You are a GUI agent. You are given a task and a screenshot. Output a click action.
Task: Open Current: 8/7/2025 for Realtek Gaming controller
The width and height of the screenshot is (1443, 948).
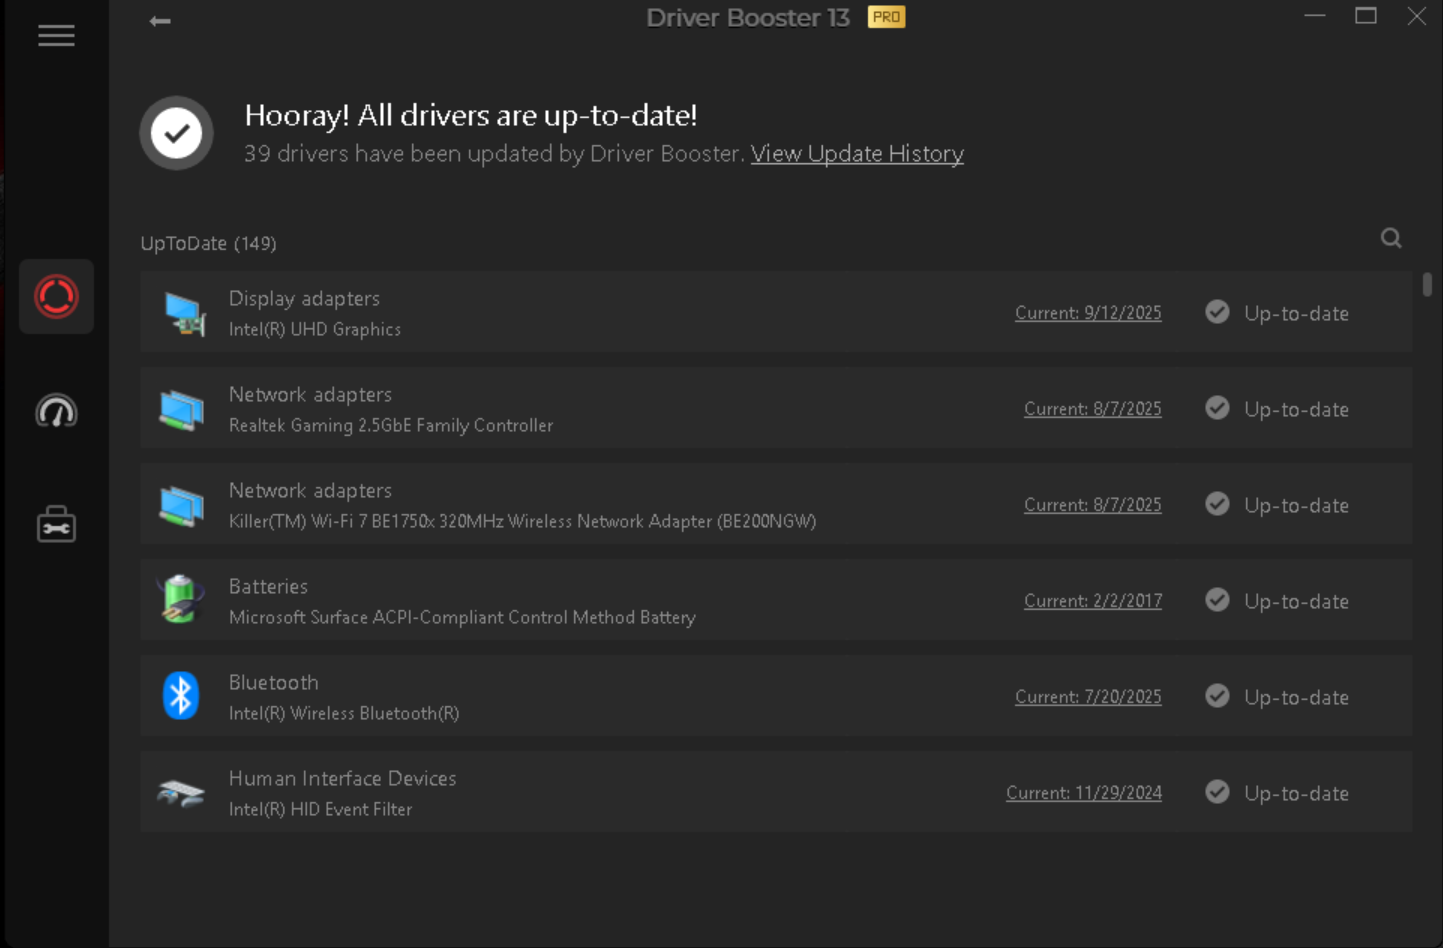point(1093,409)
